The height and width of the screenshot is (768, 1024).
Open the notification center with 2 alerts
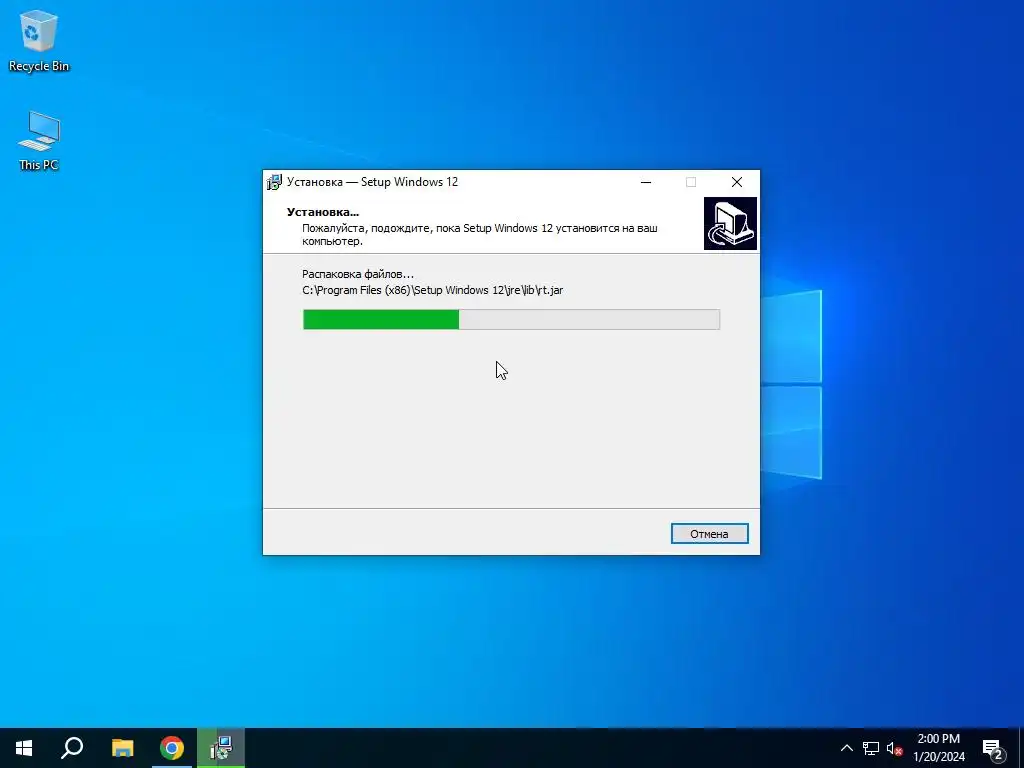coord(993,749)
